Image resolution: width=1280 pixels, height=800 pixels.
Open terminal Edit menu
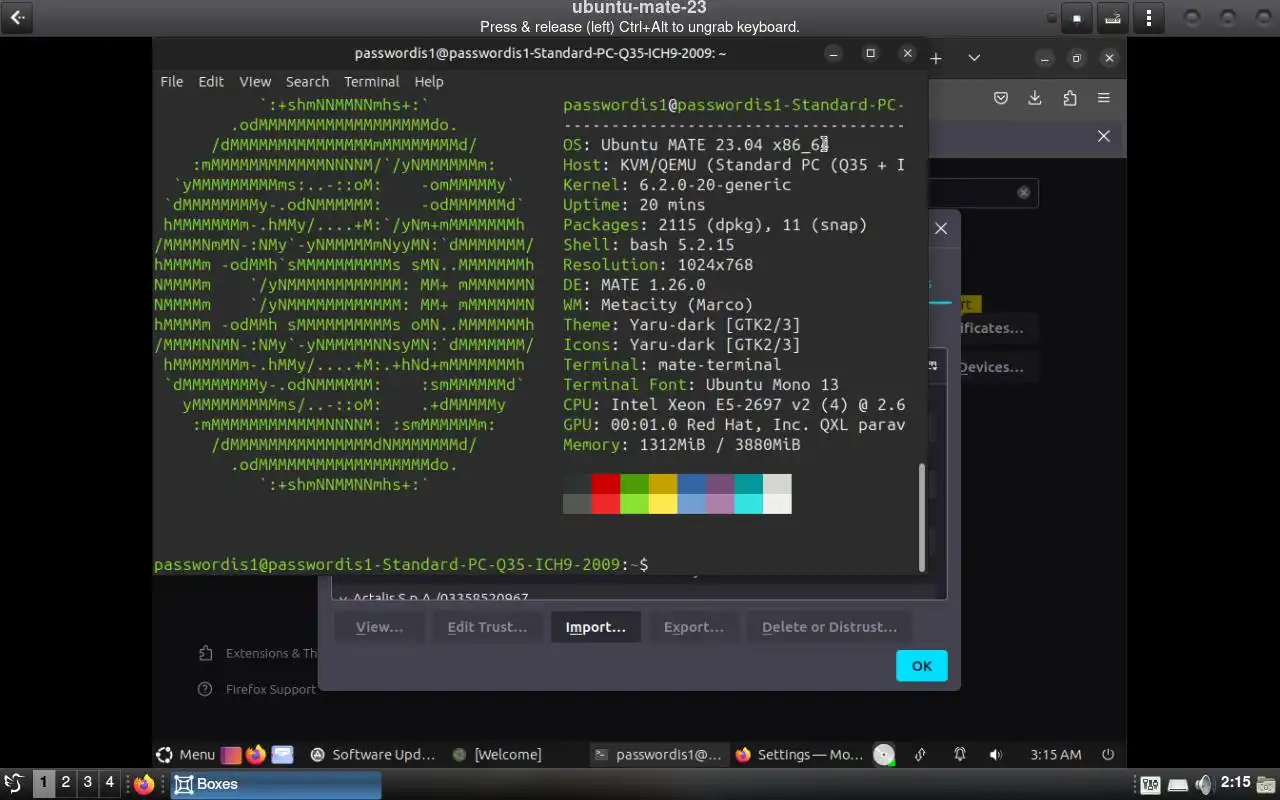[x=211, y=82]
